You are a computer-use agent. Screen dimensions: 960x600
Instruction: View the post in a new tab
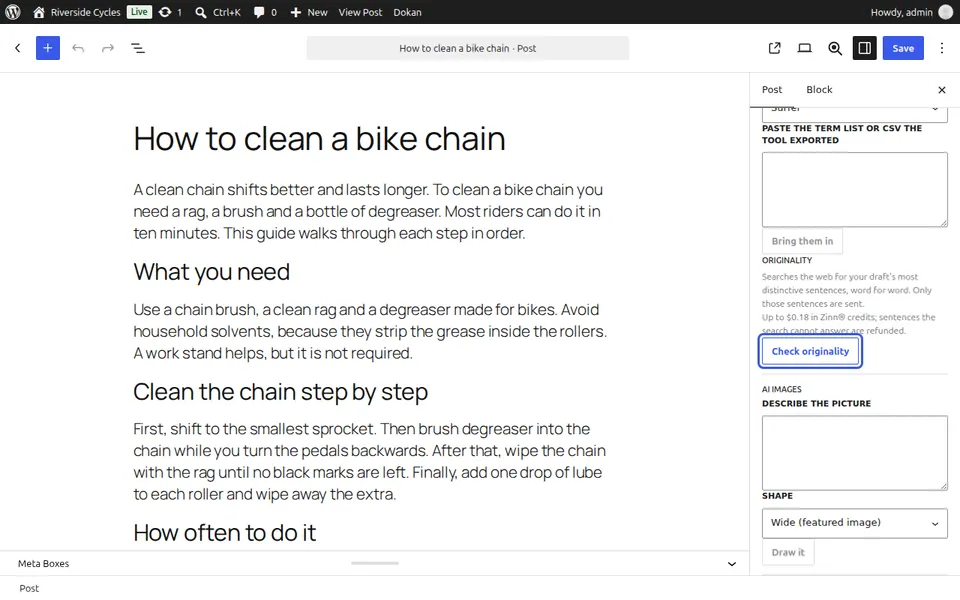point(774,48)
